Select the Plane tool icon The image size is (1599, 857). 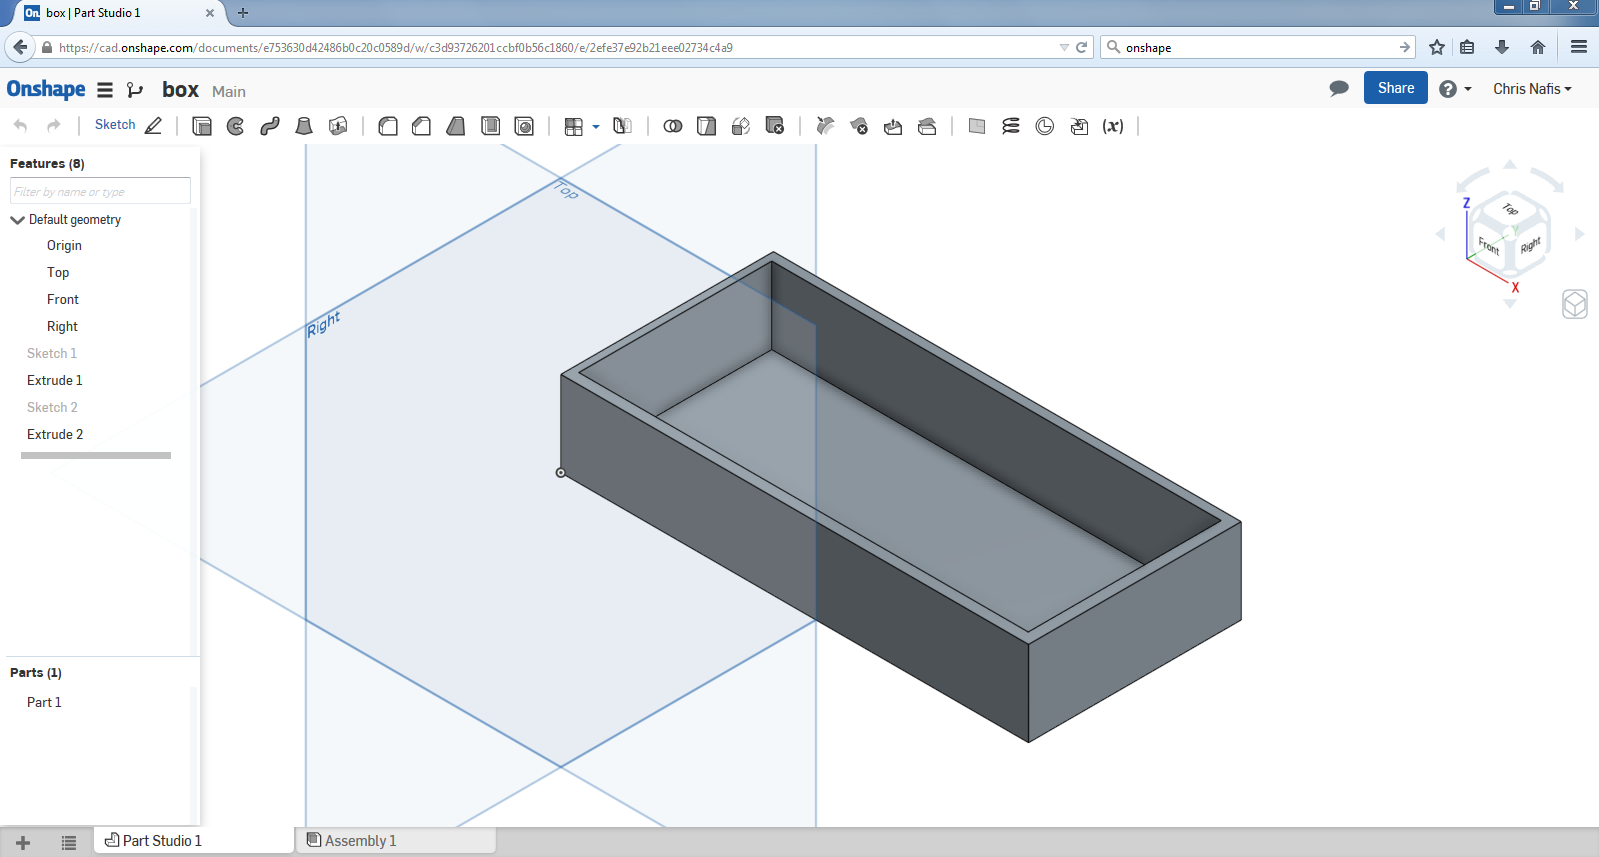pos(977,126)
